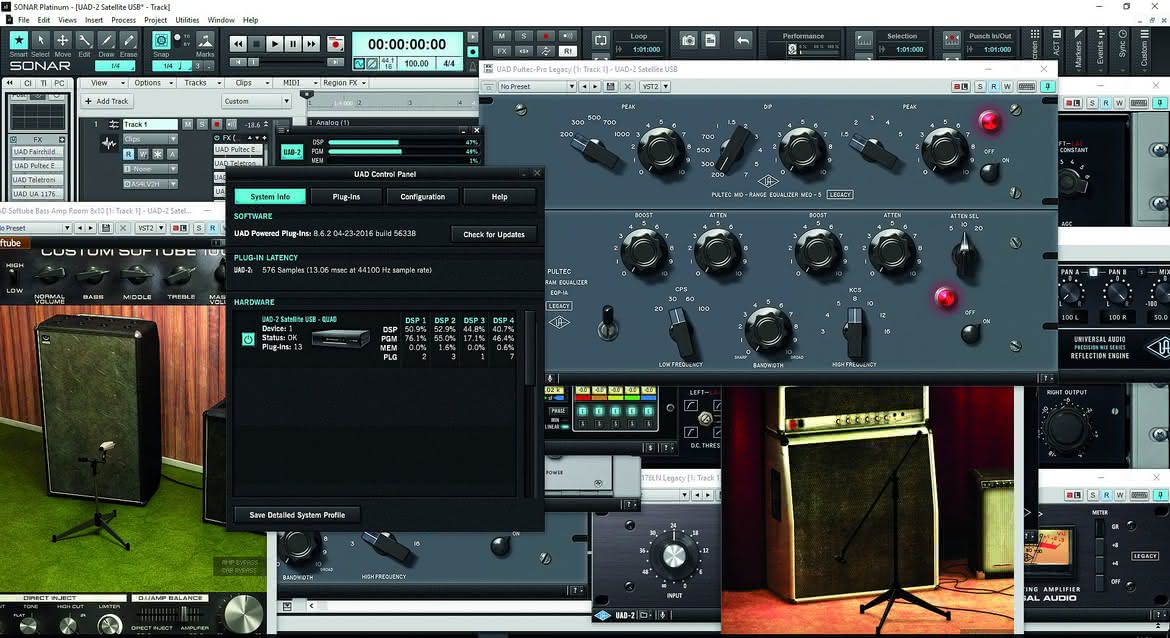Image resolution: width=1170 pixels, height=638 pixels.
Task: Open the Help tab in UAD Control Panel
Action: [x=499, y=197]
